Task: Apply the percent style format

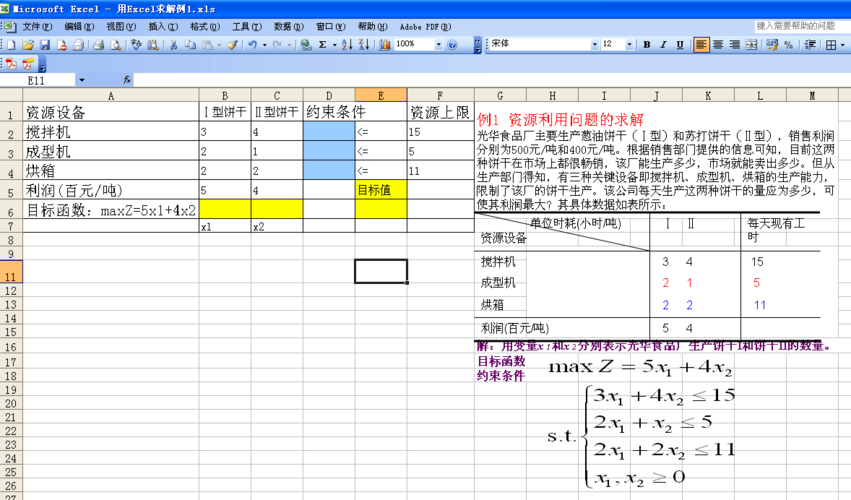Action: [789, 45]
